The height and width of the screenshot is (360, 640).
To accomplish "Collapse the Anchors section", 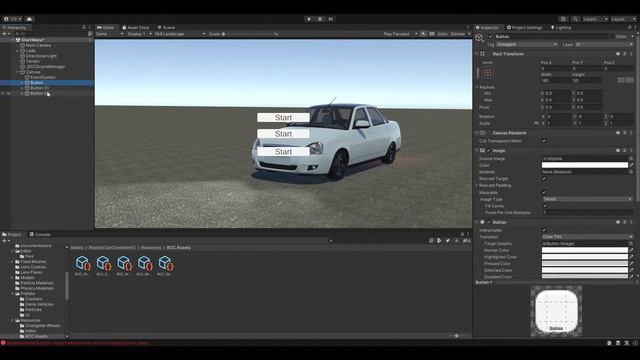I will pos(476,87).
